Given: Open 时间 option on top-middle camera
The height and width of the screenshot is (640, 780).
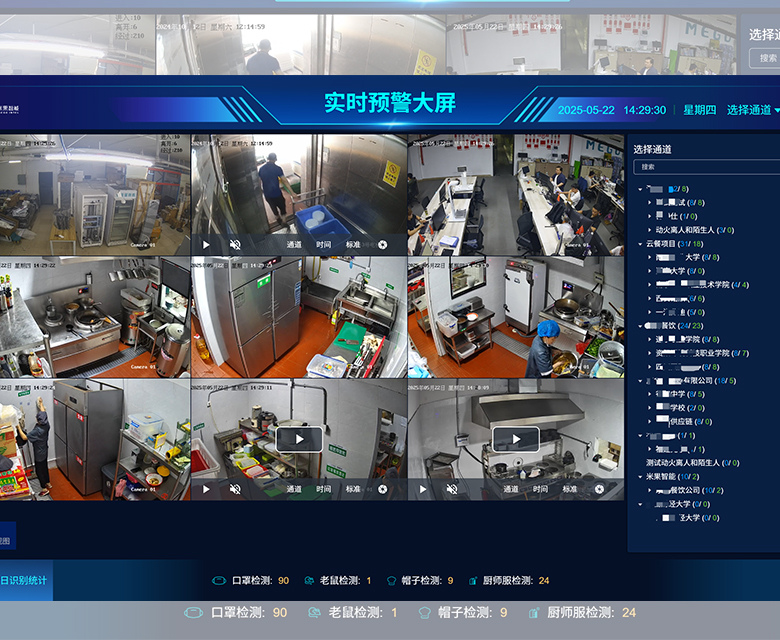Looking at the screenshot, I should click(323, 244).
